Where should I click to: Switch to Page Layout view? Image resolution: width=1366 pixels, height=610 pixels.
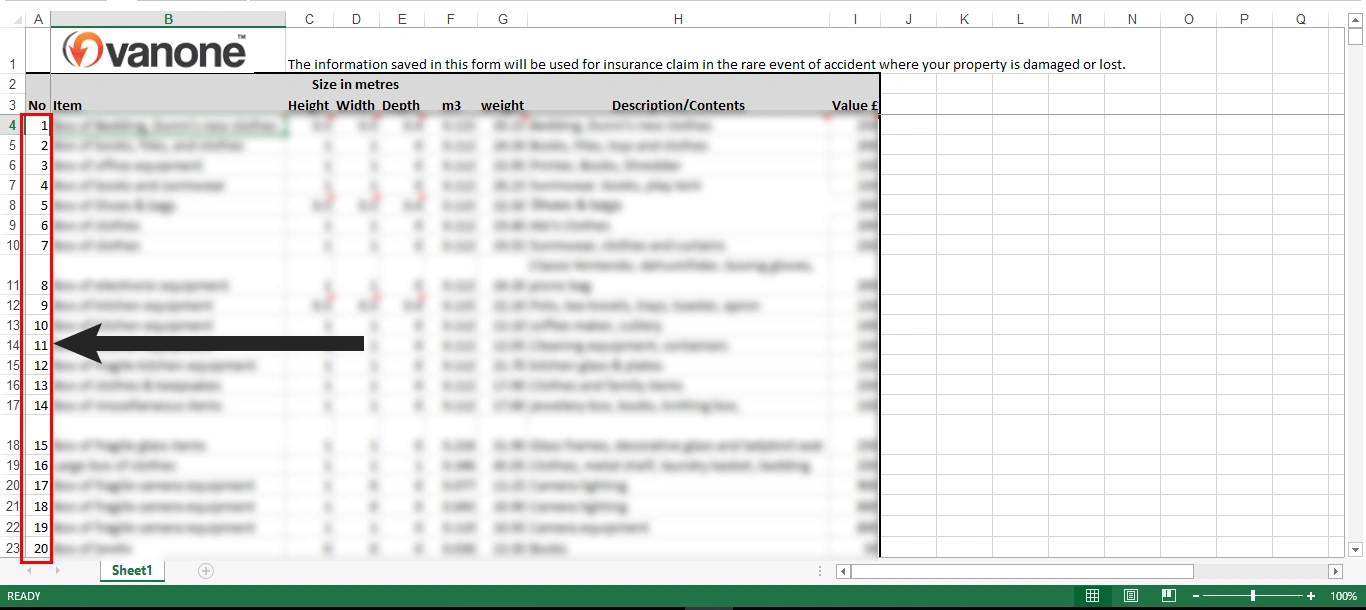pos(1130,596)
